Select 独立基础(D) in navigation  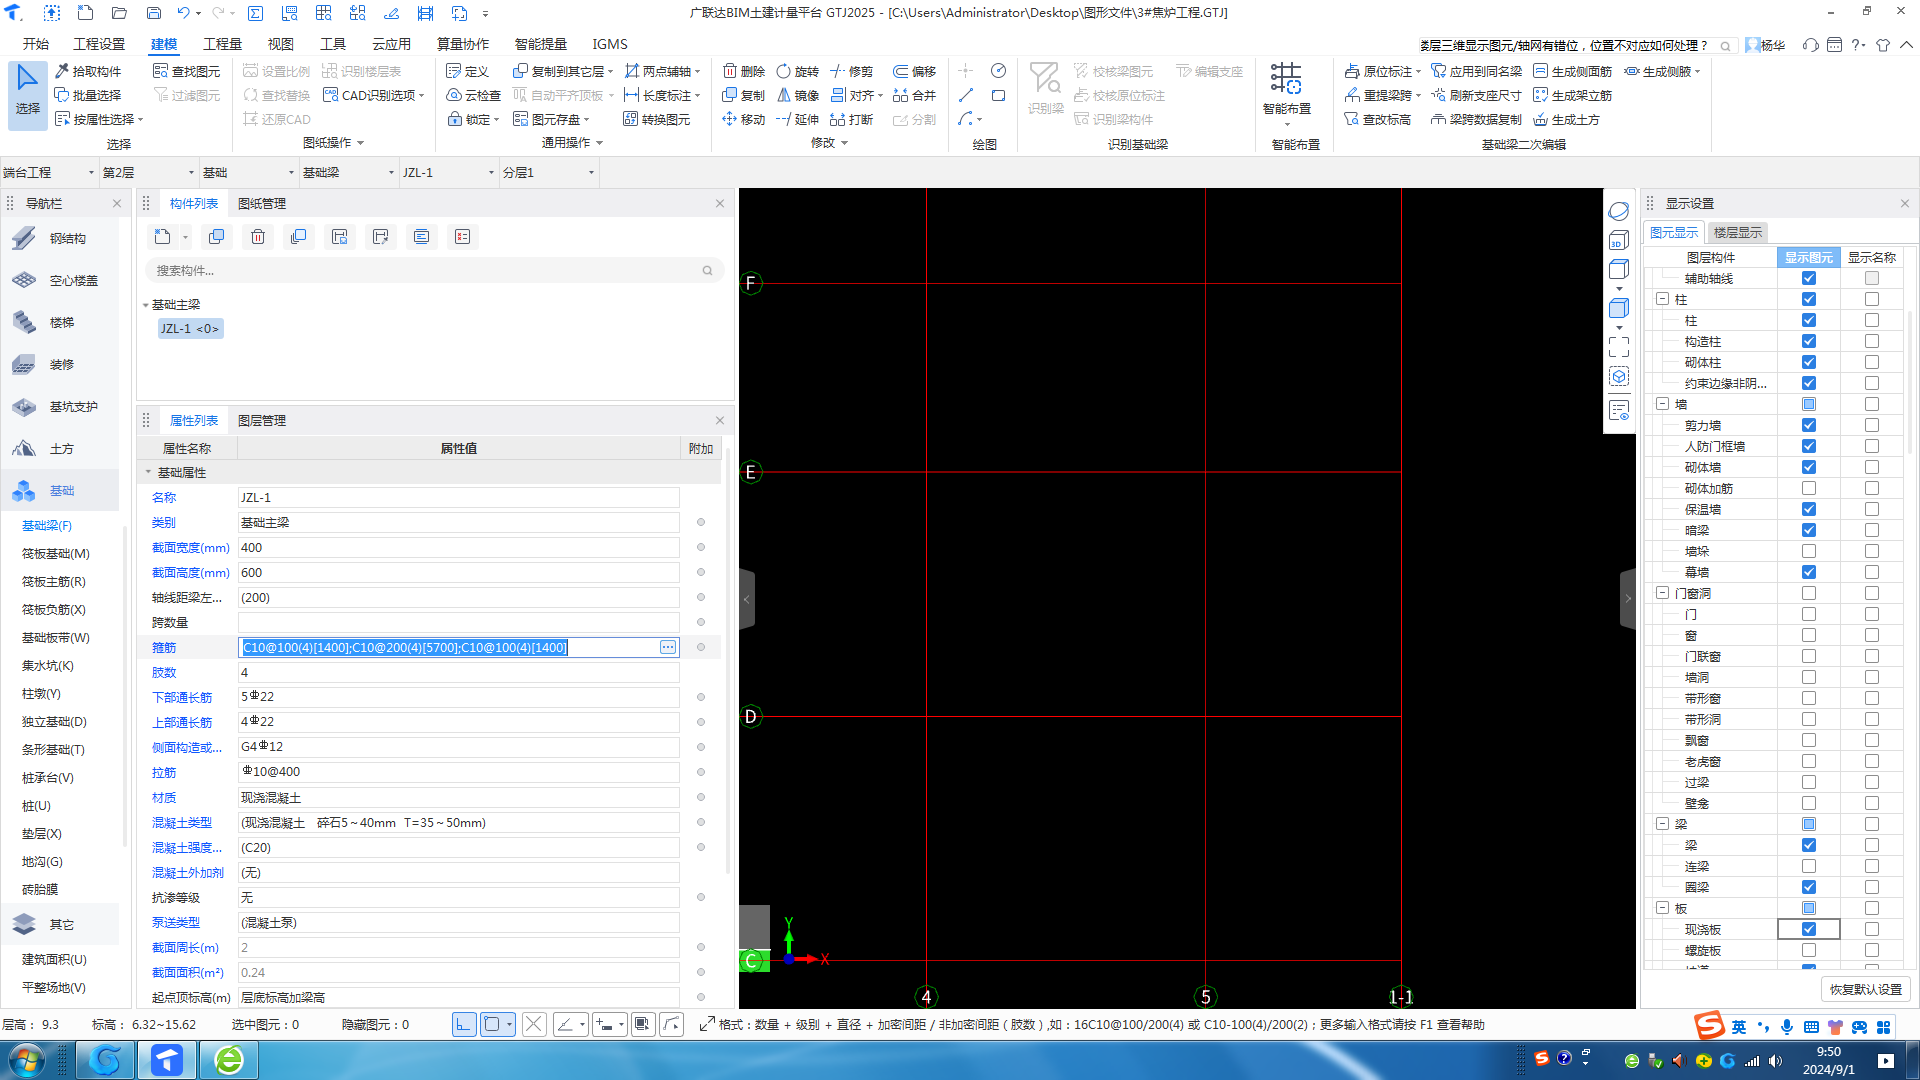click(54, 721)
